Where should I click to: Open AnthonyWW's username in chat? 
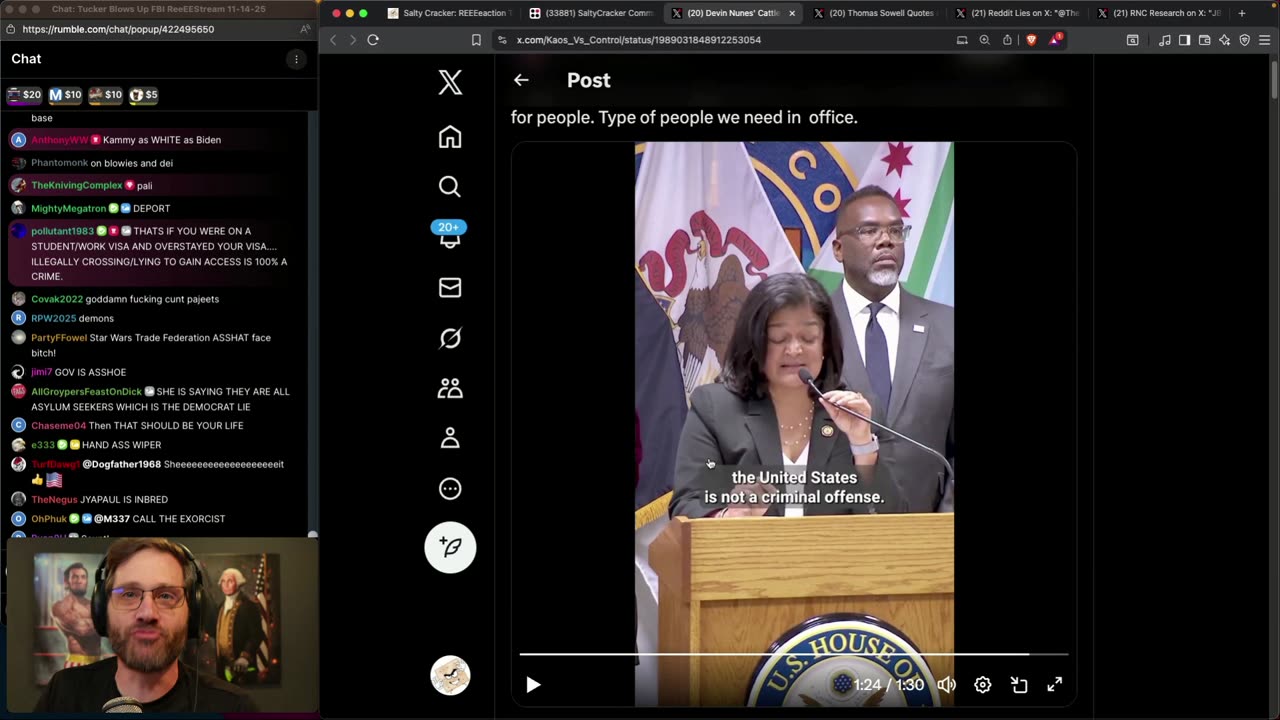(59, 140)
